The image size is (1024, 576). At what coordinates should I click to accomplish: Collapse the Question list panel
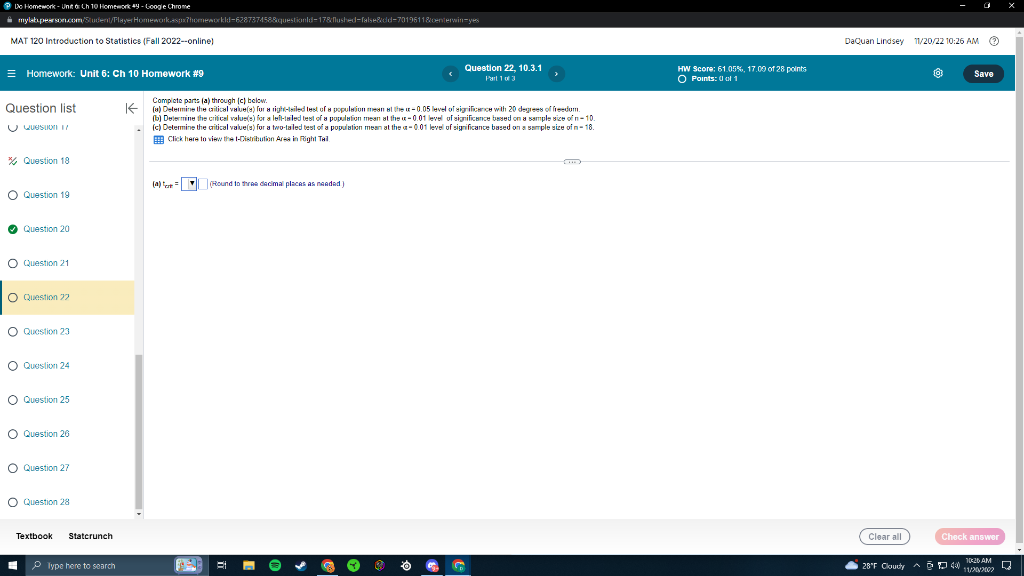pyautogui.click(x=131, y=108)
